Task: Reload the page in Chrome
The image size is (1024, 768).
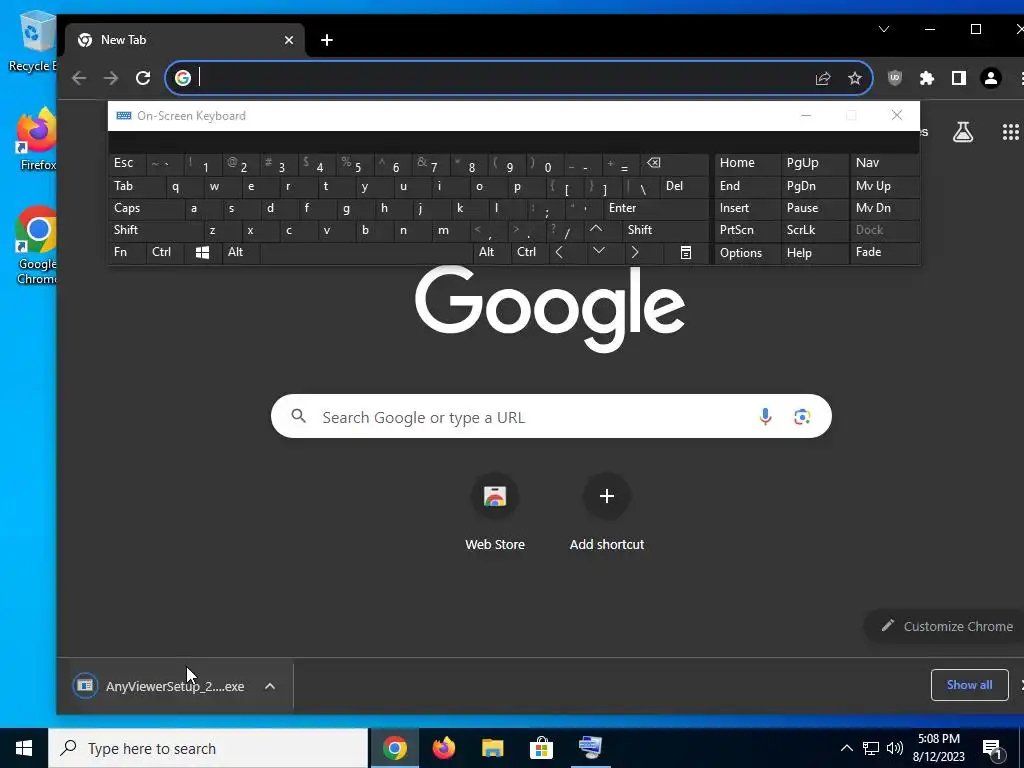Action: pos(143,78)
